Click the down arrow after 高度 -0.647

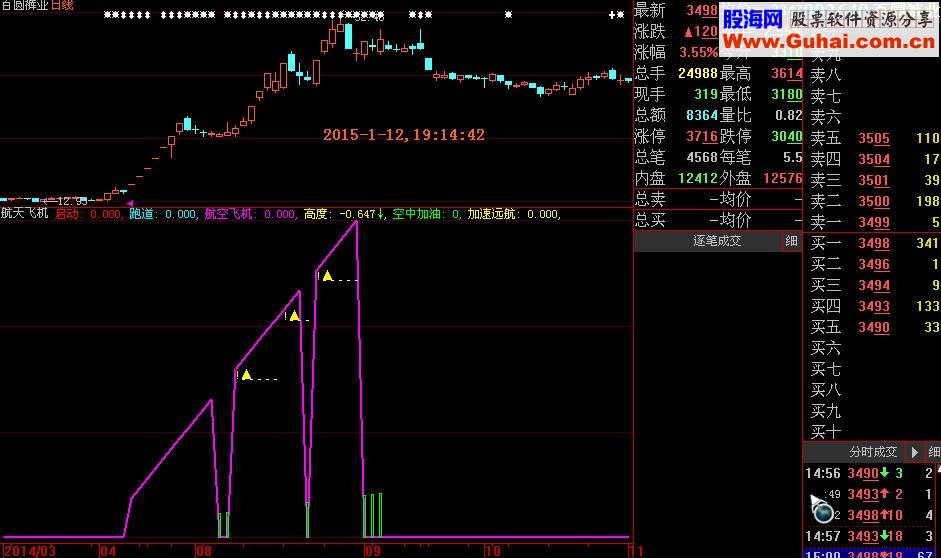point(380,214)
